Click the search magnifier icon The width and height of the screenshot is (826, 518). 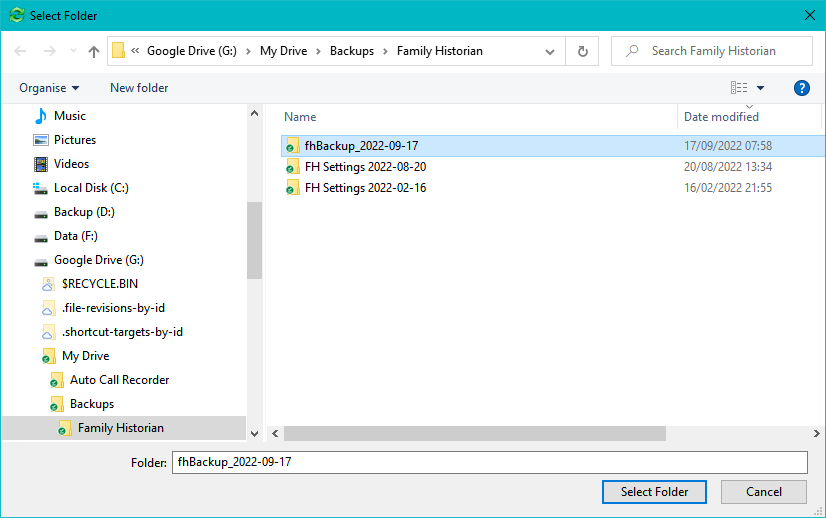tap(632, 51)
